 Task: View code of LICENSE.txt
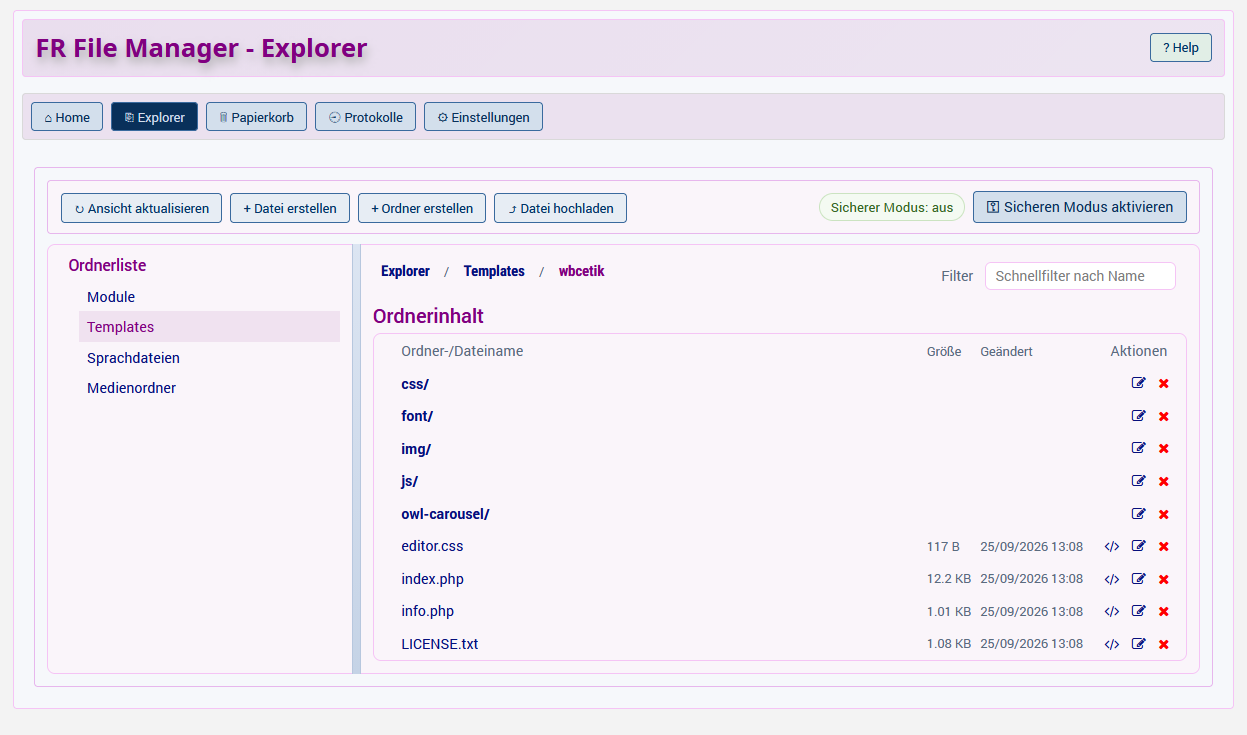1111,644
